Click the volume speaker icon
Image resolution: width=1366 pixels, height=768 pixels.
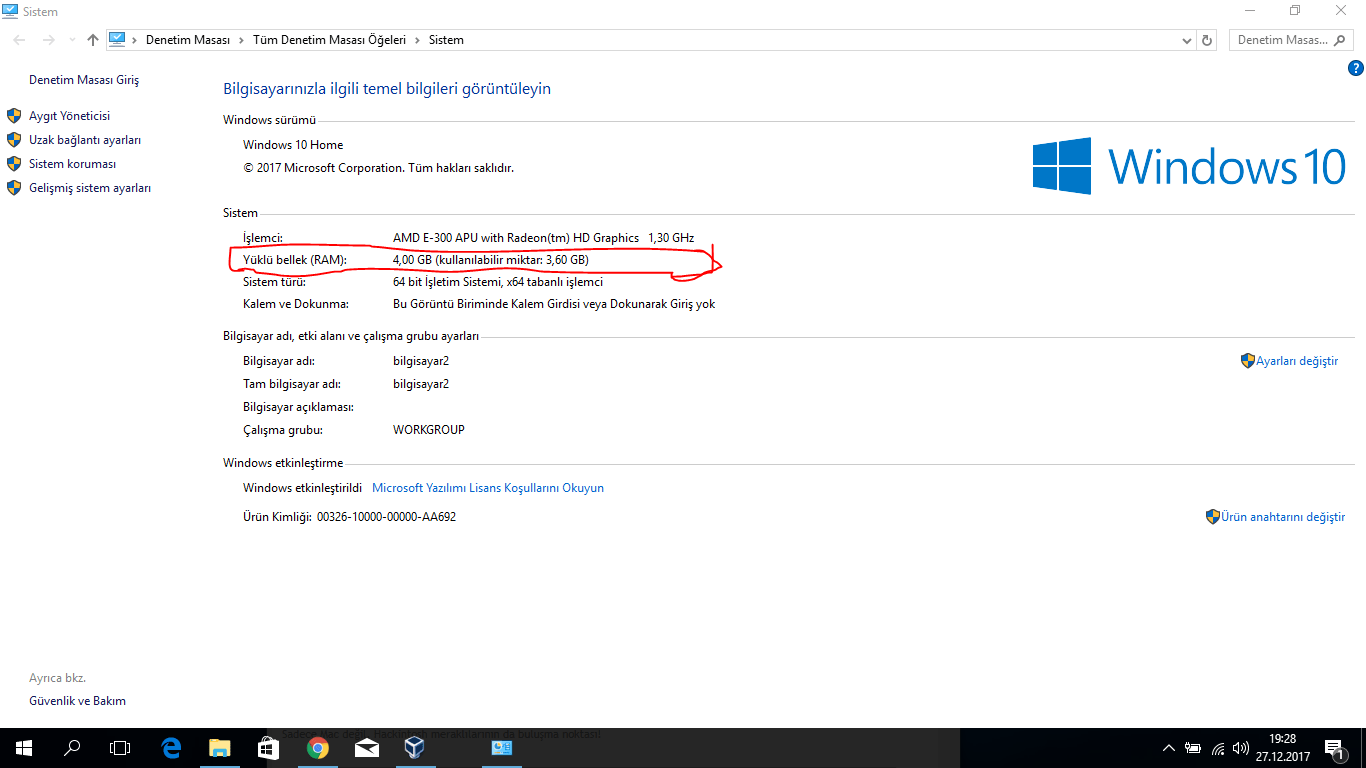click(x=1241, y=748)
